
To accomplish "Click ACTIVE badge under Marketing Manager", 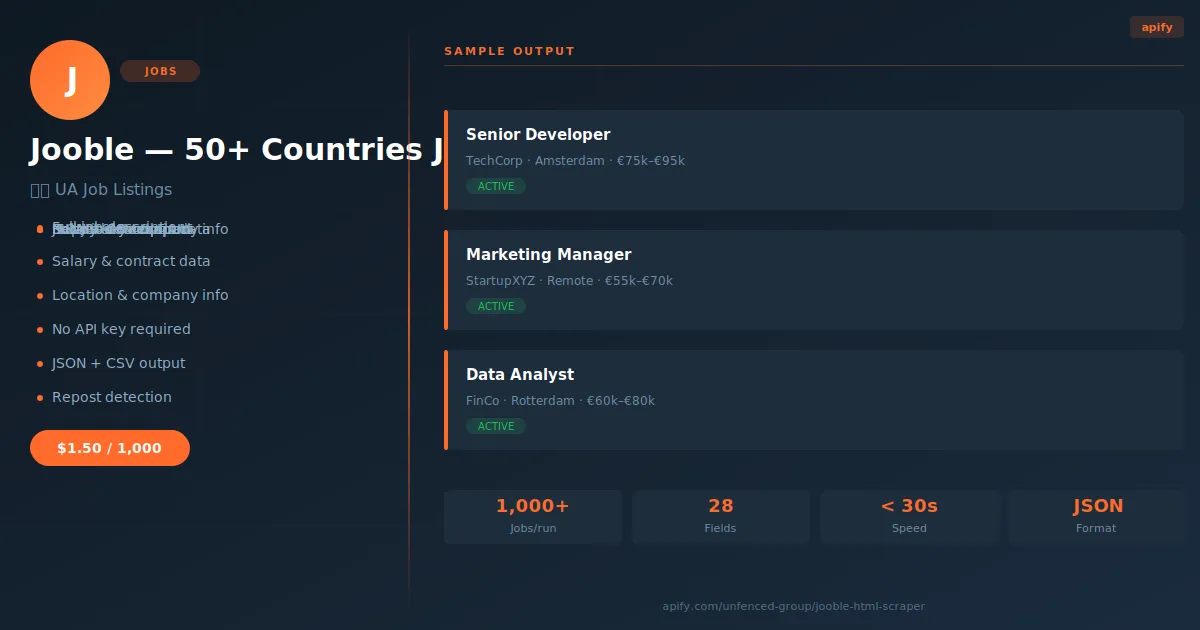I will pos(496,306).
